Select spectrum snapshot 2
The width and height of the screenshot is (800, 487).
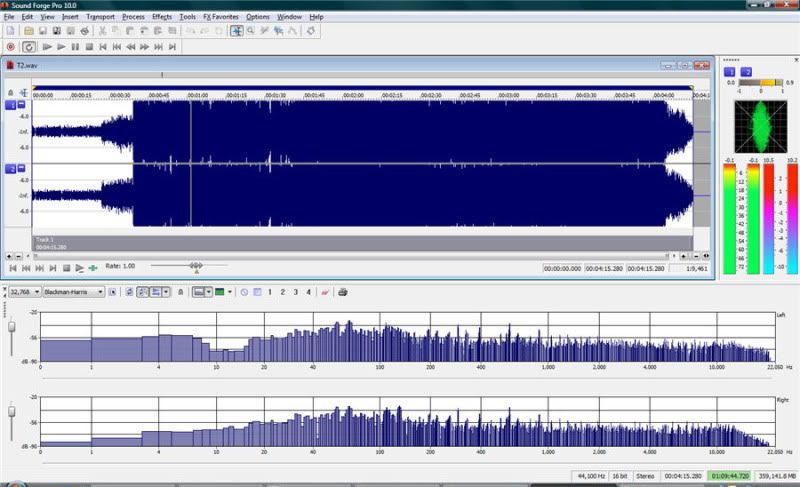(283, 292)
